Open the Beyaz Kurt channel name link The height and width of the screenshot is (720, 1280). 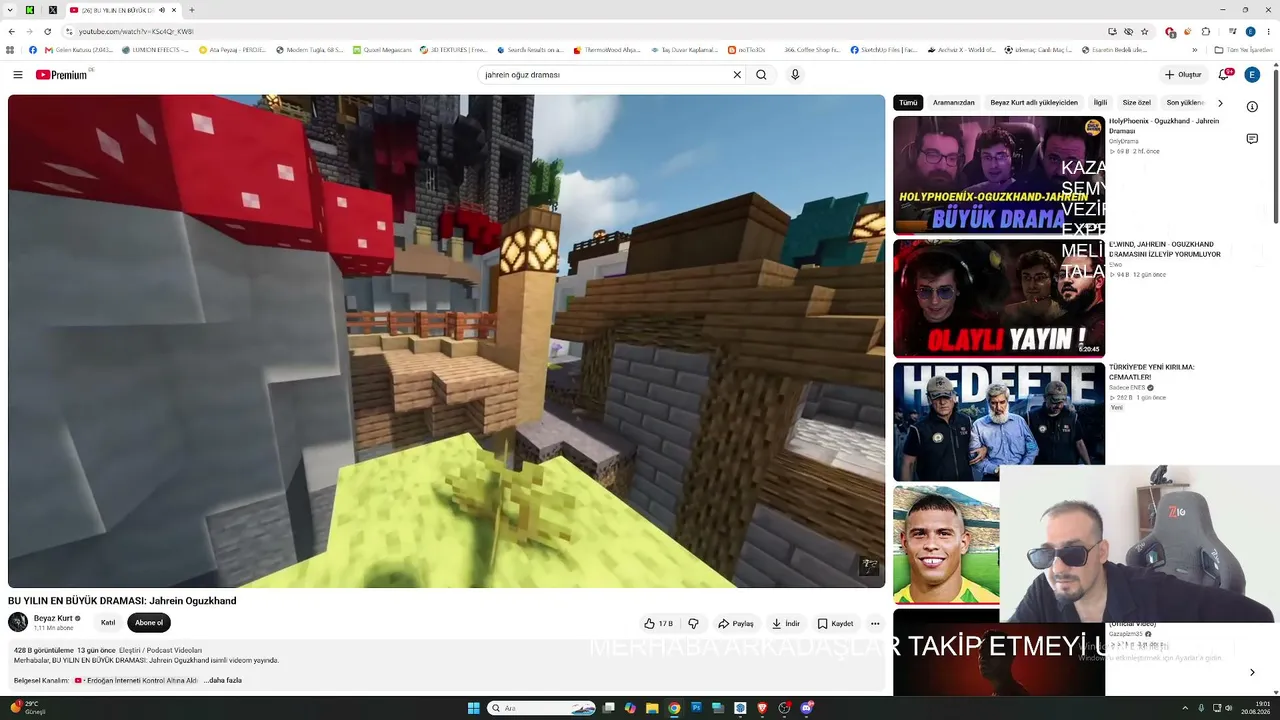coord(53,618)
